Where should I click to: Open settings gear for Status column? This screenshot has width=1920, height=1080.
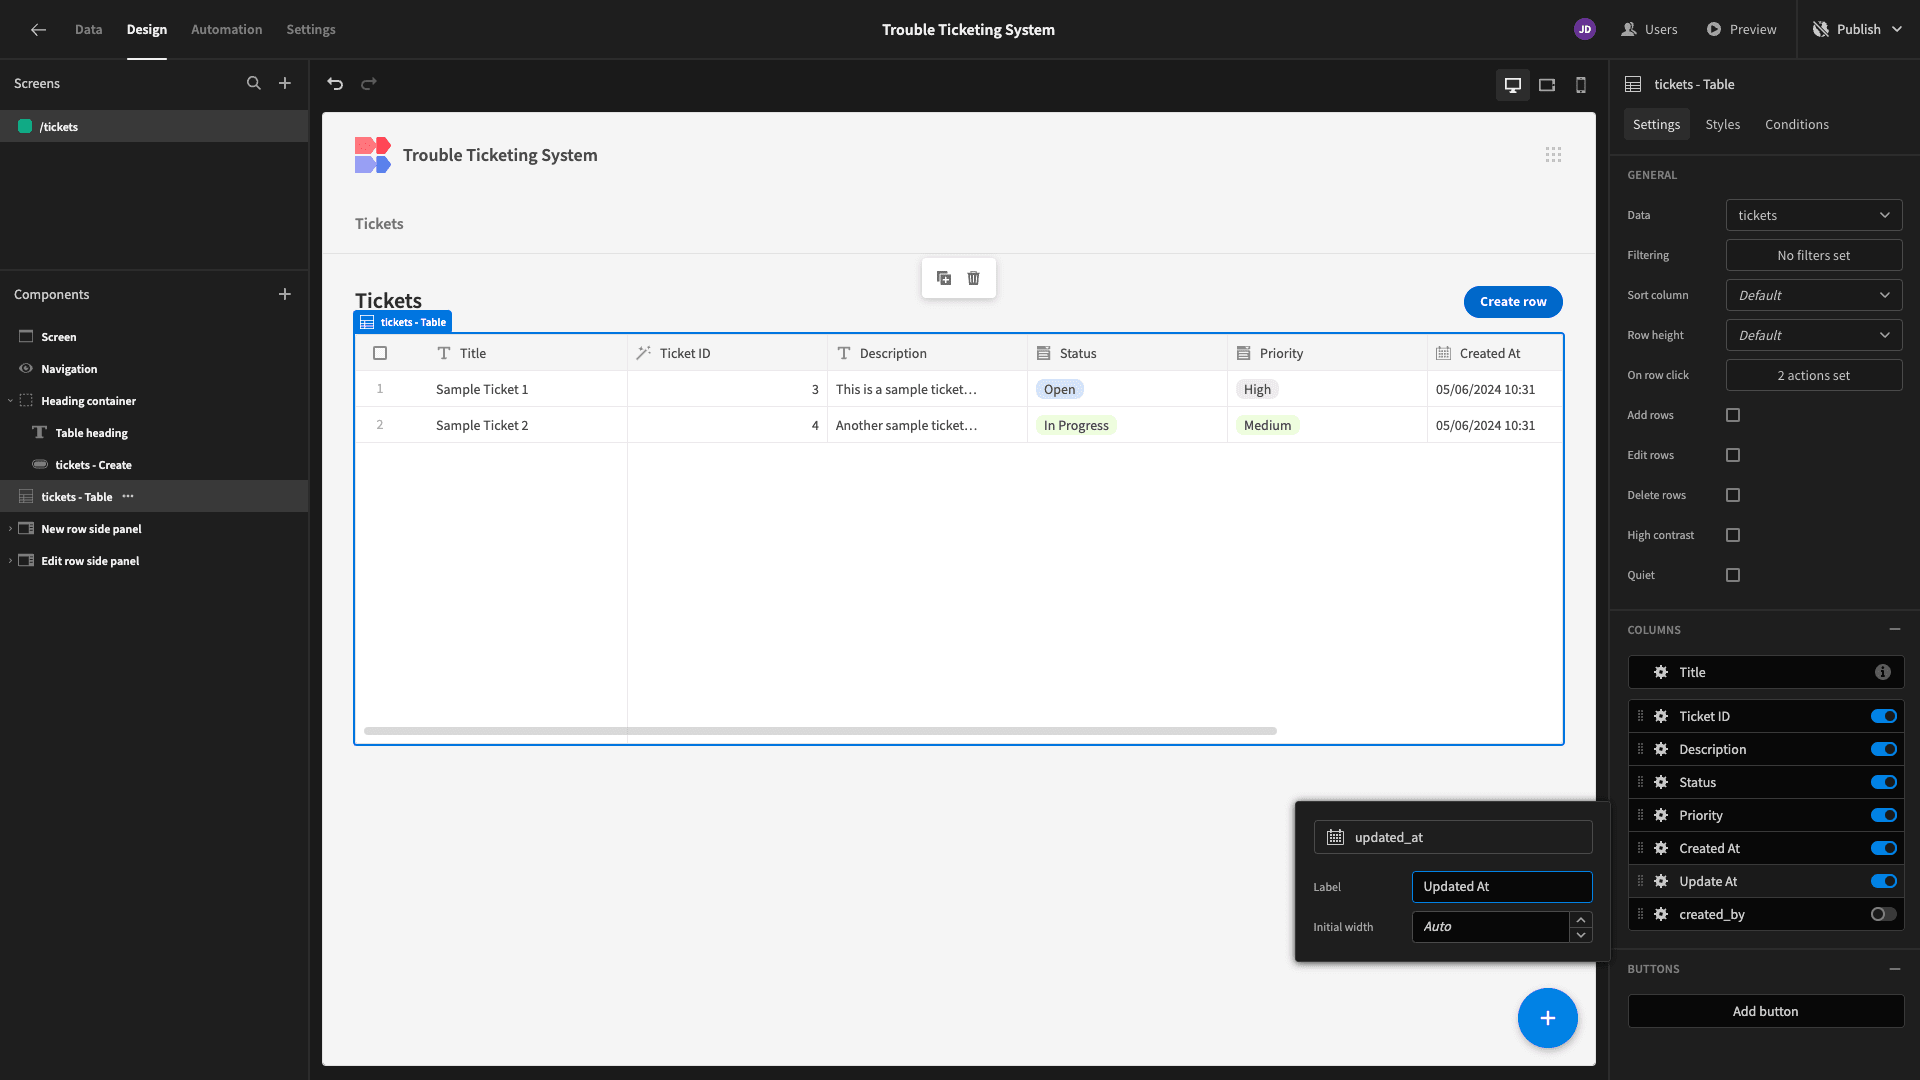coord(1661,782)
